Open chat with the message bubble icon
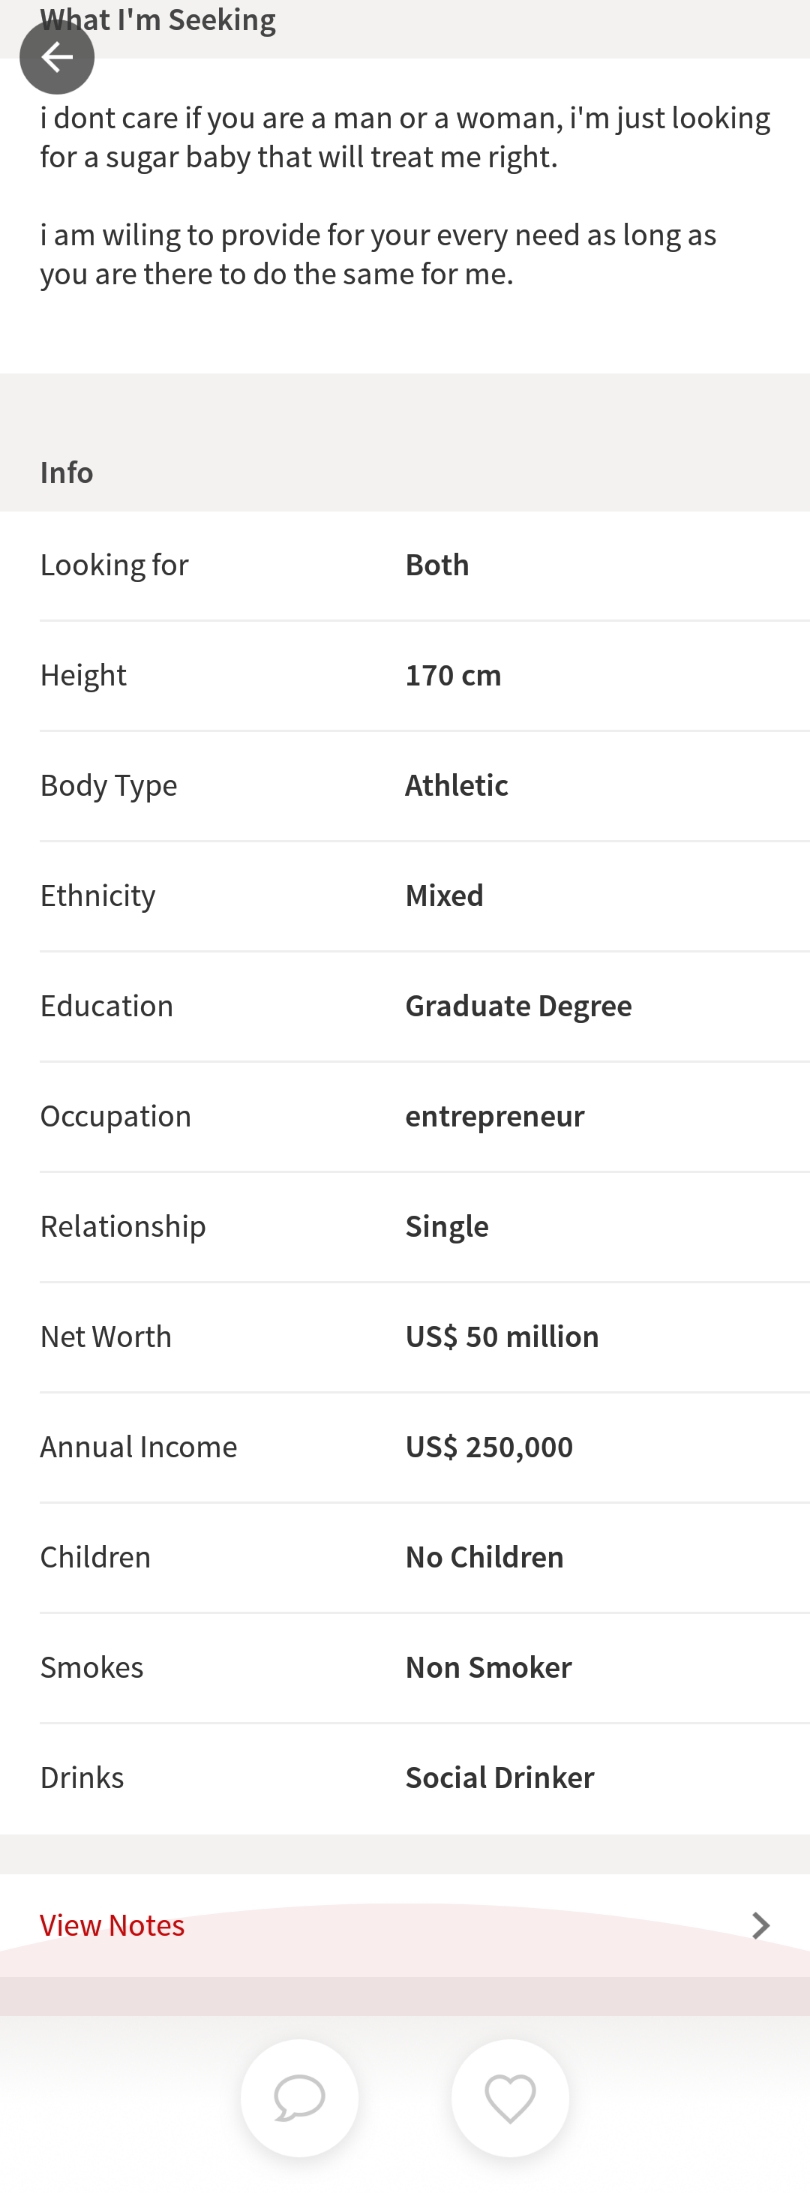 299,2097
